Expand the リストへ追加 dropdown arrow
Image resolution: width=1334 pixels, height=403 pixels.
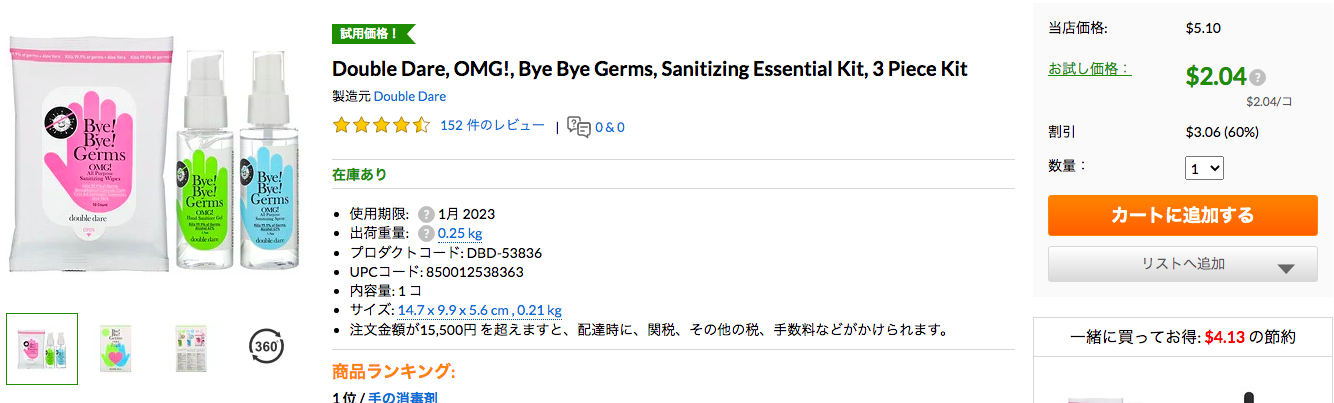(1286, 268)
